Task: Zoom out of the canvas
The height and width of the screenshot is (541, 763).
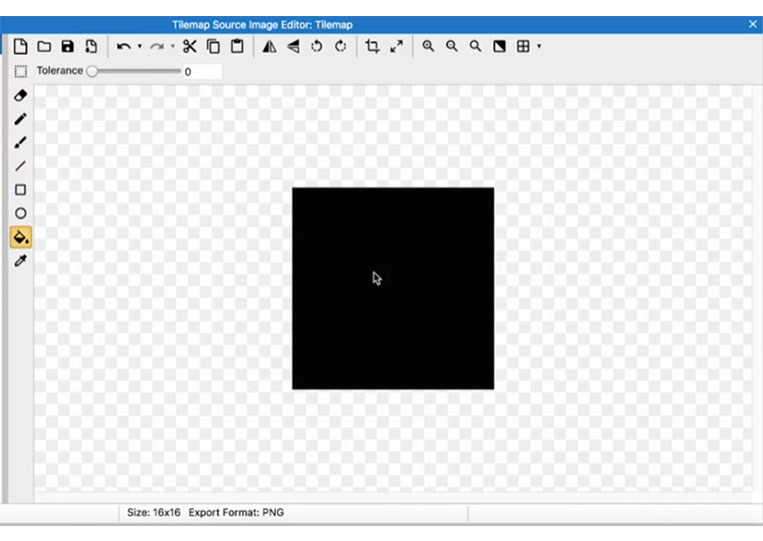Action: coord(452,46)
